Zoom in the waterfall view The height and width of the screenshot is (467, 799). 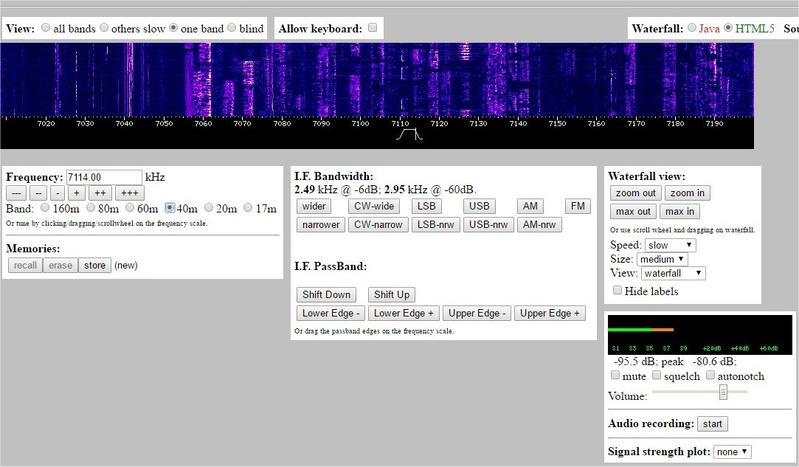click(x=687, y=193)
